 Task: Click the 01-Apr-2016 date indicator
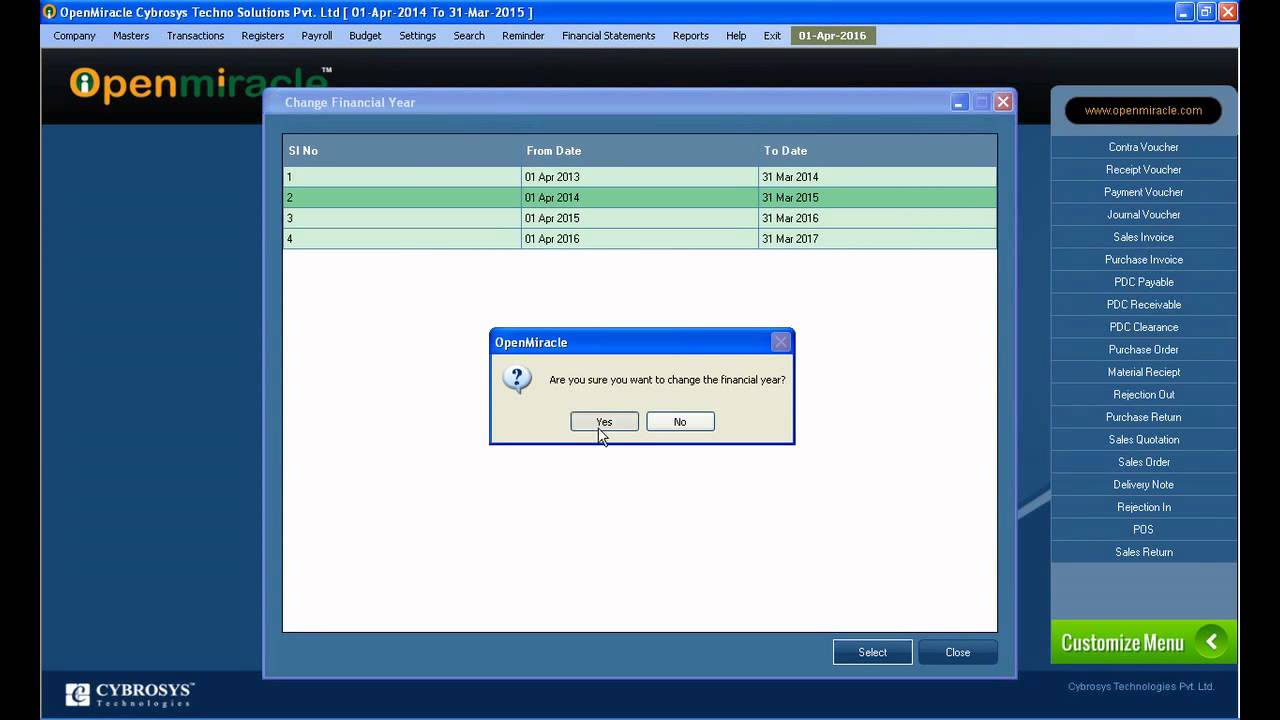click(832, 36)
